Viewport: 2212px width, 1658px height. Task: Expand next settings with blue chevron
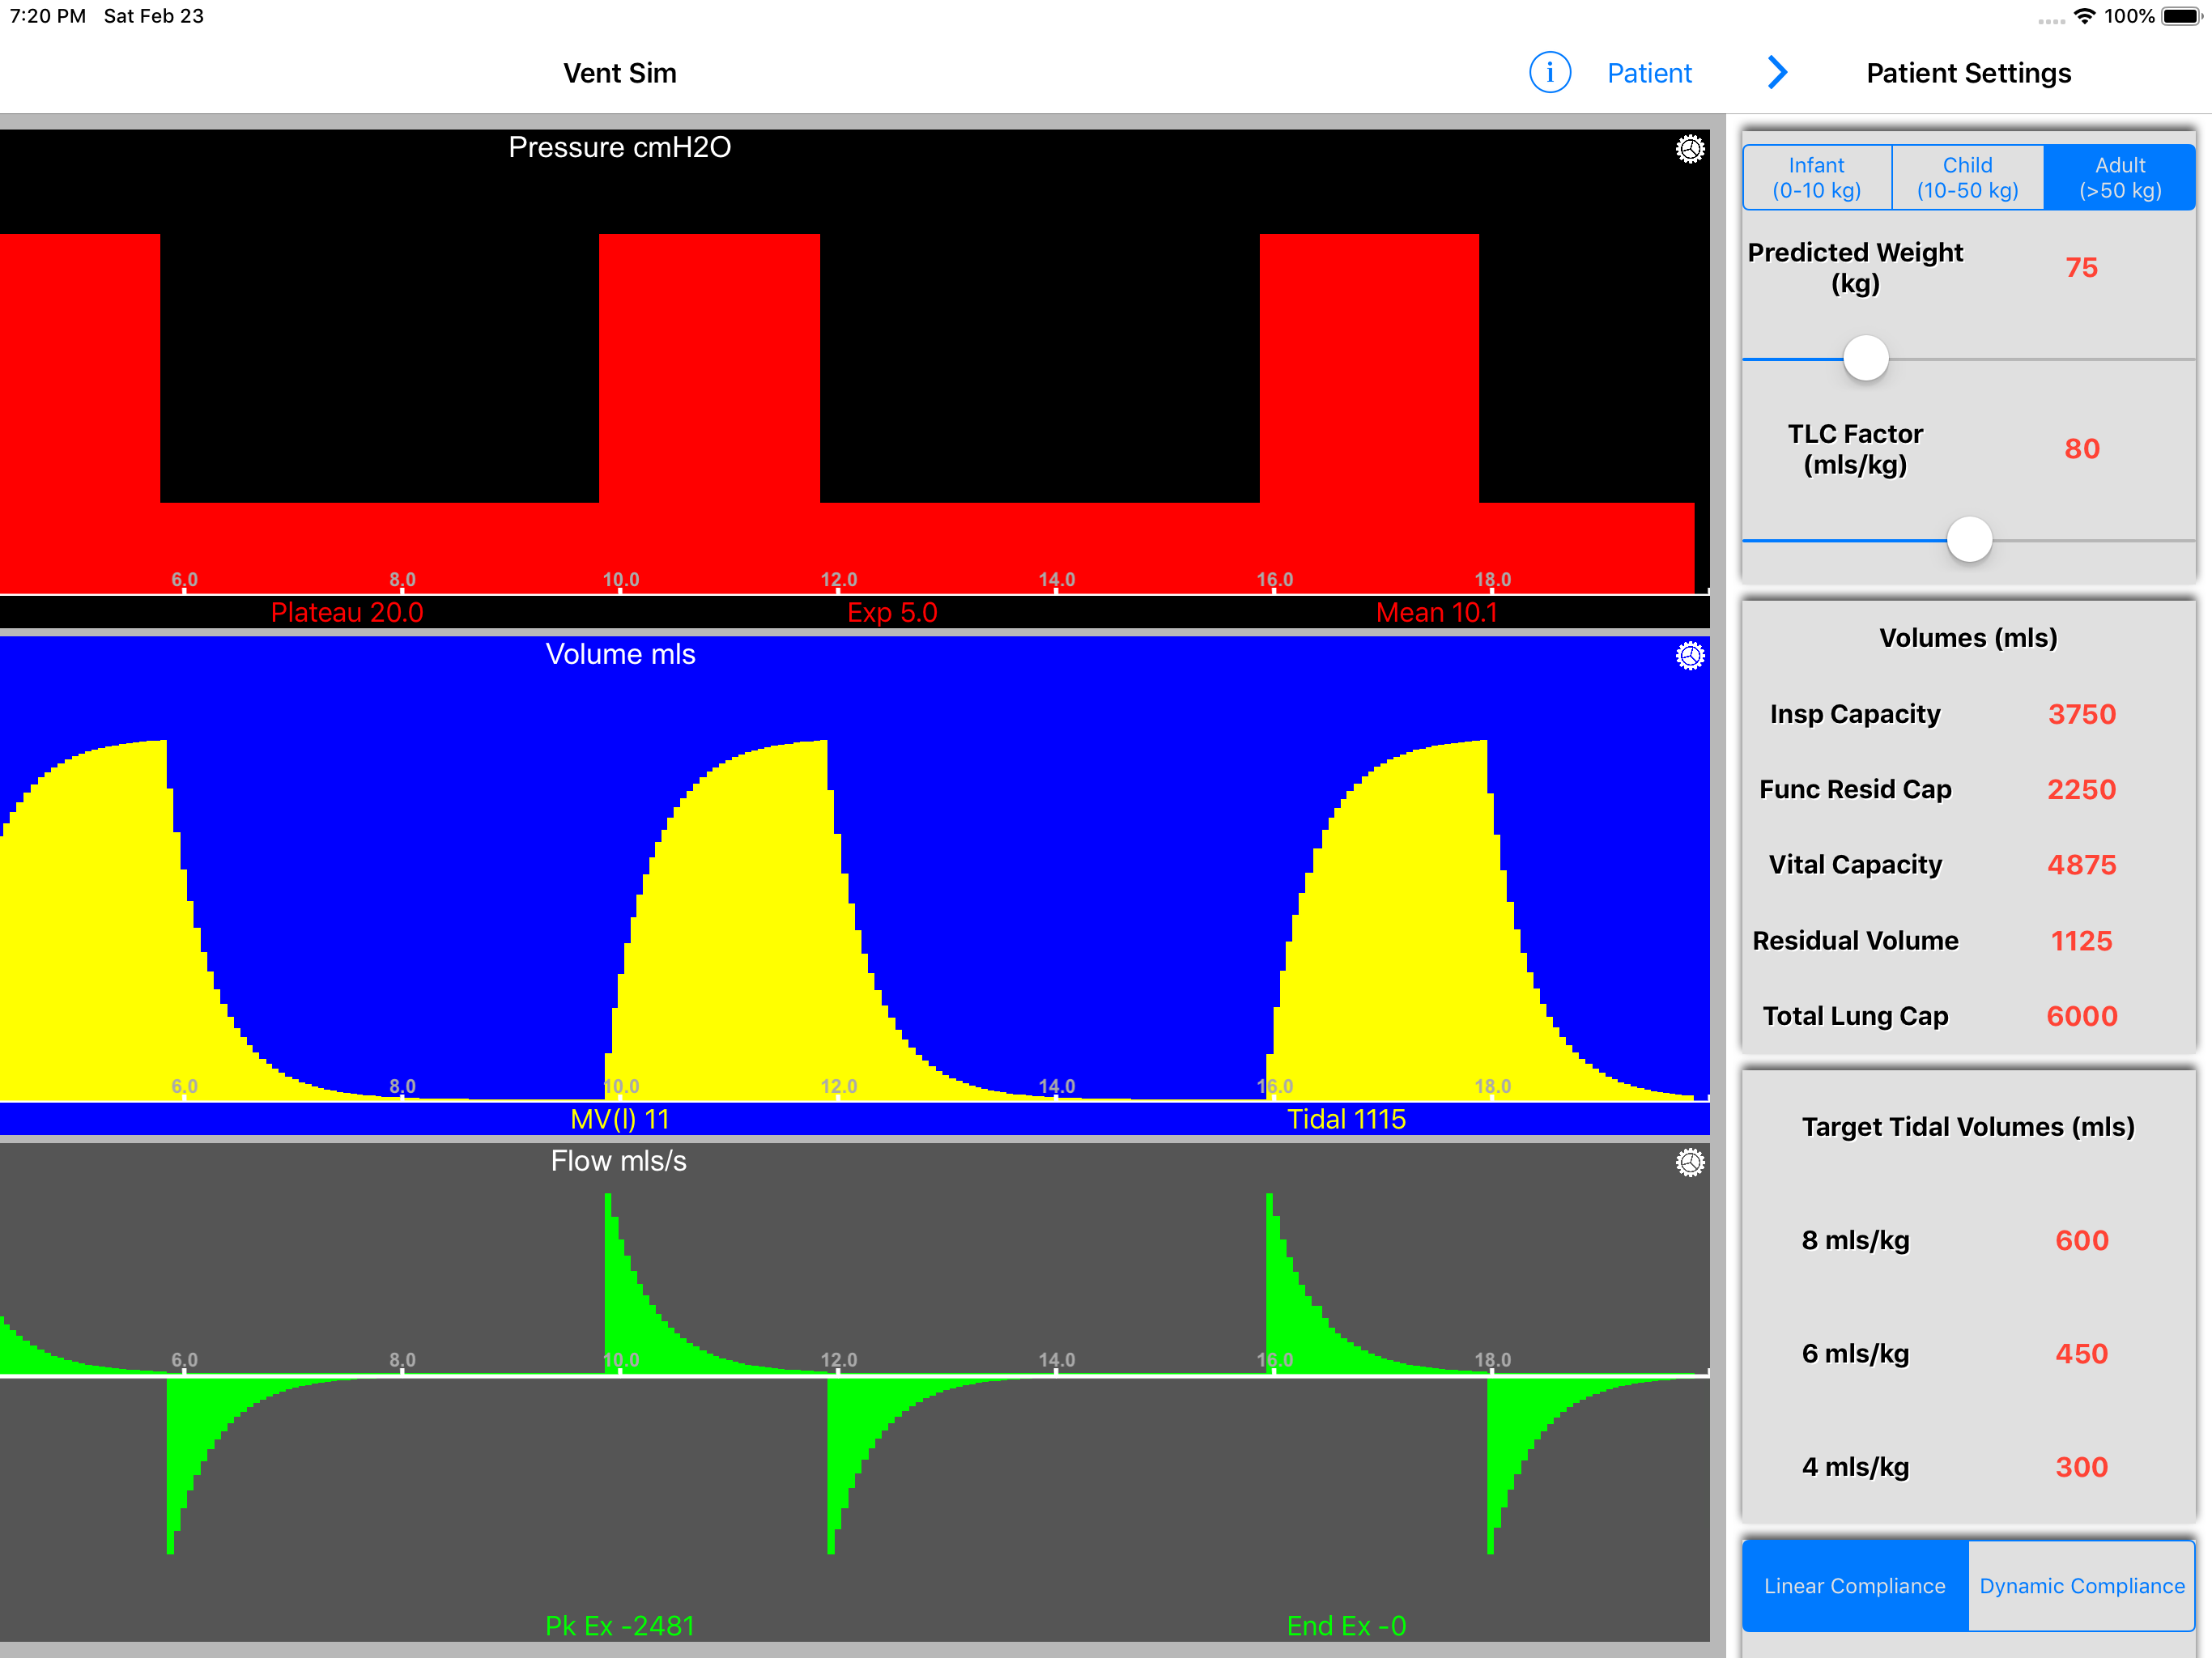(1777, 73)
